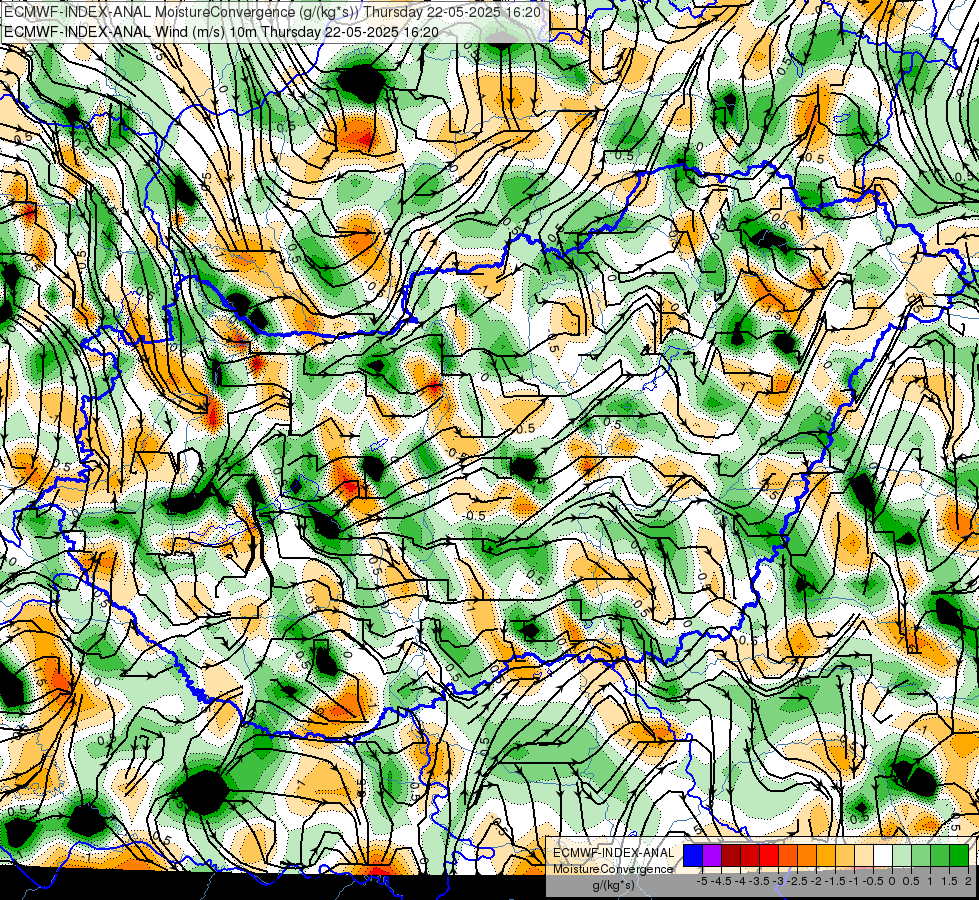Click the -2 tick value on the legend
979x900 pixels.
coord(816,881)
